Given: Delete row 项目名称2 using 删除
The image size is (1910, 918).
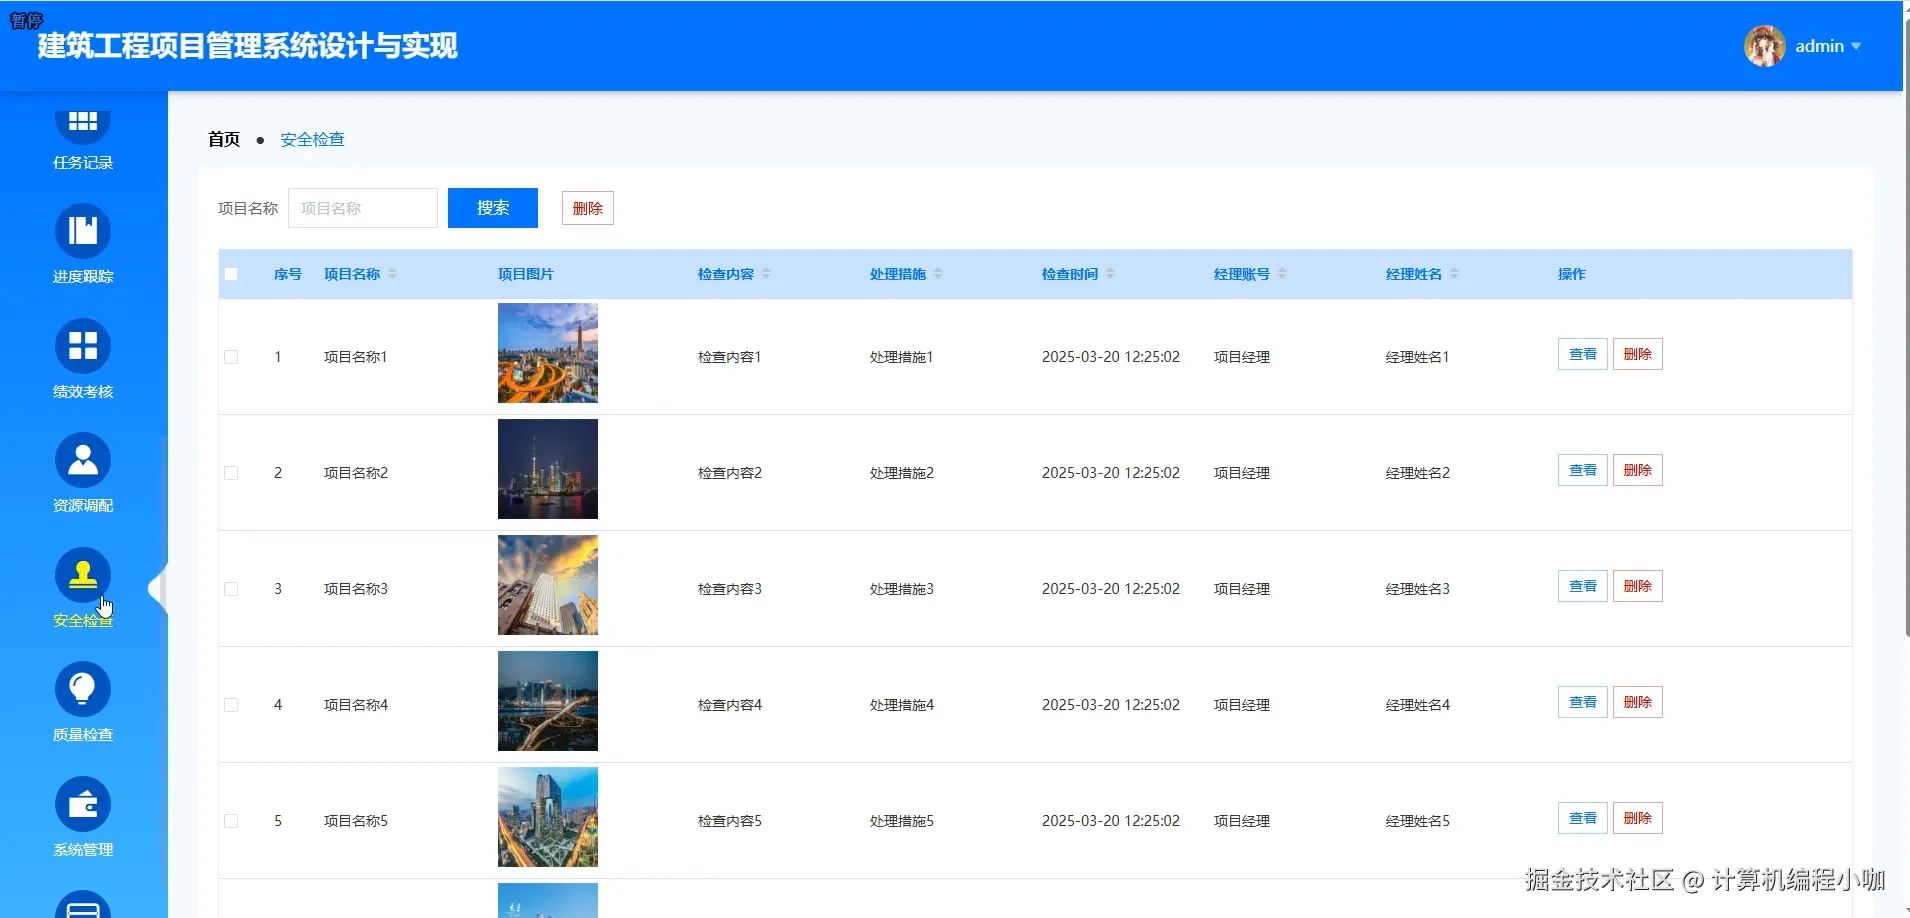Looking at the screenshot, I should coord(1638,470).
